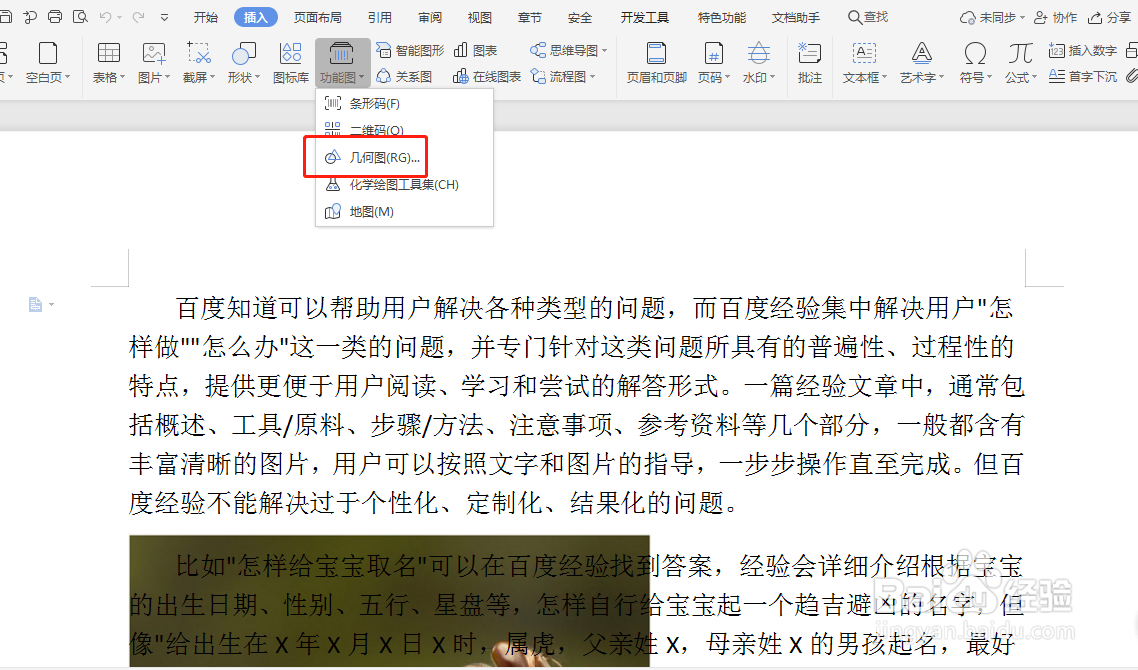
Task: Select 几何图(RG) from the menu
Action: [404, 158]
